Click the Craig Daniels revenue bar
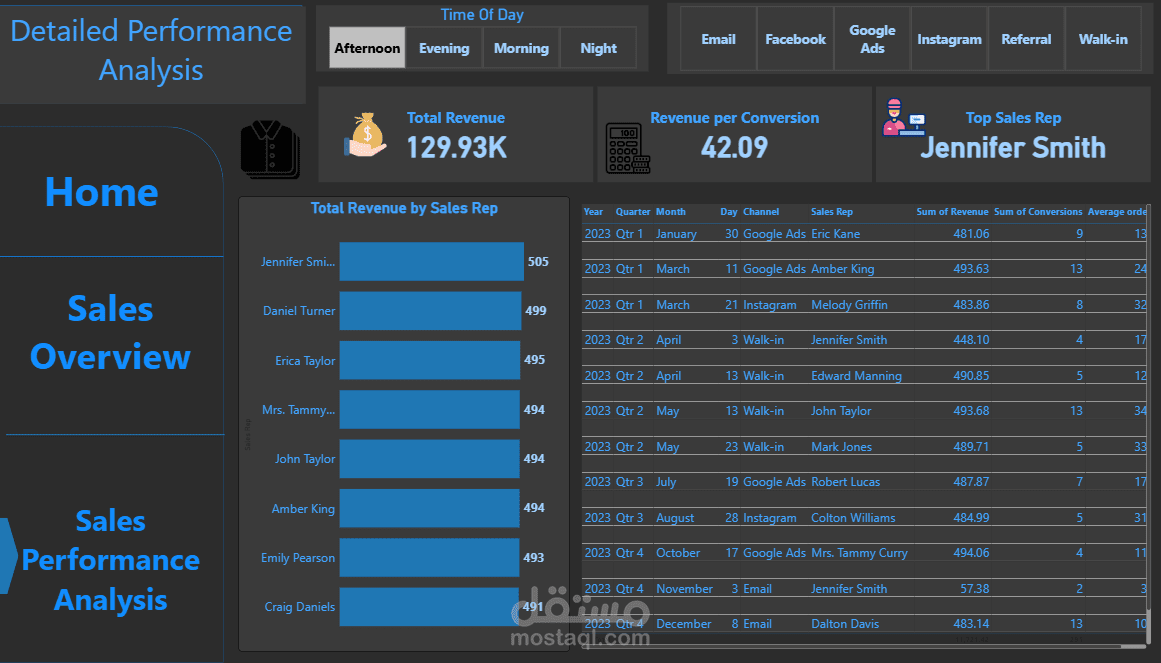The image size is (1161, 663). point(429,607)
